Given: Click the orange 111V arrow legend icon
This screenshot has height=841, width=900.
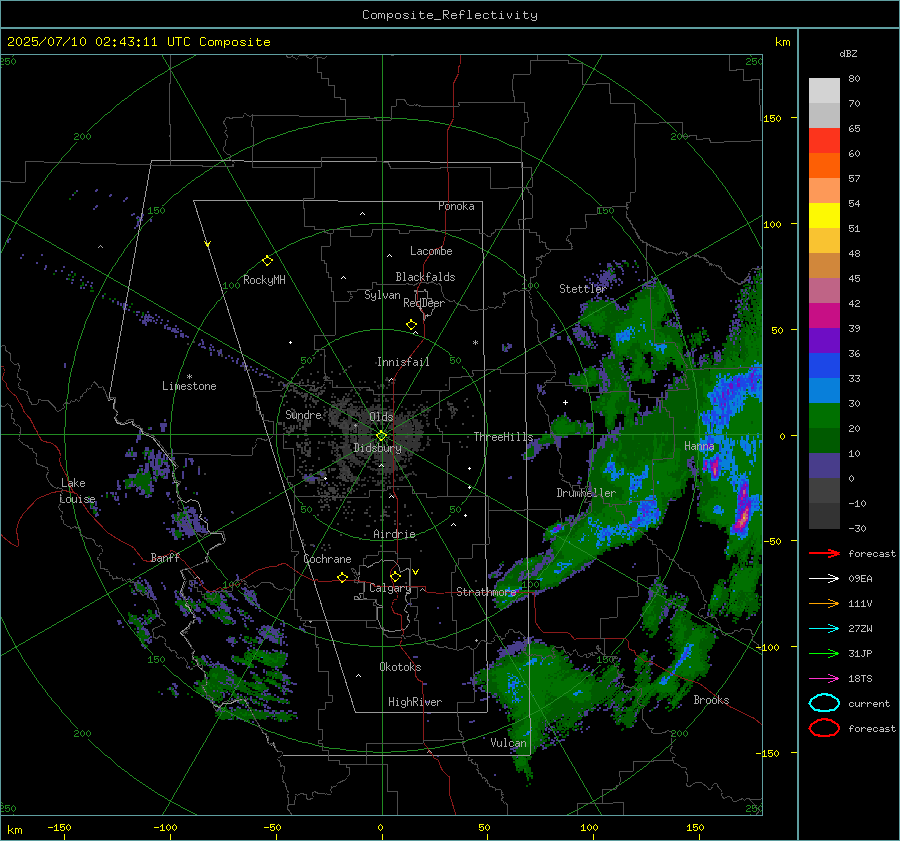Looking at the screenshot, I should click(x=824, y=603).
